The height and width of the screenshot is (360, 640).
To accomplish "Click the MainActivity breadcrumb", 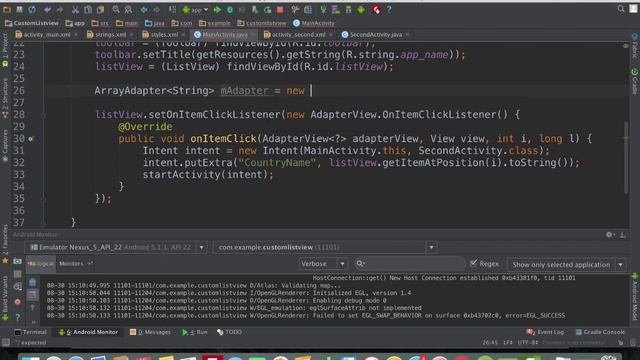I will [x=314, y=23].
